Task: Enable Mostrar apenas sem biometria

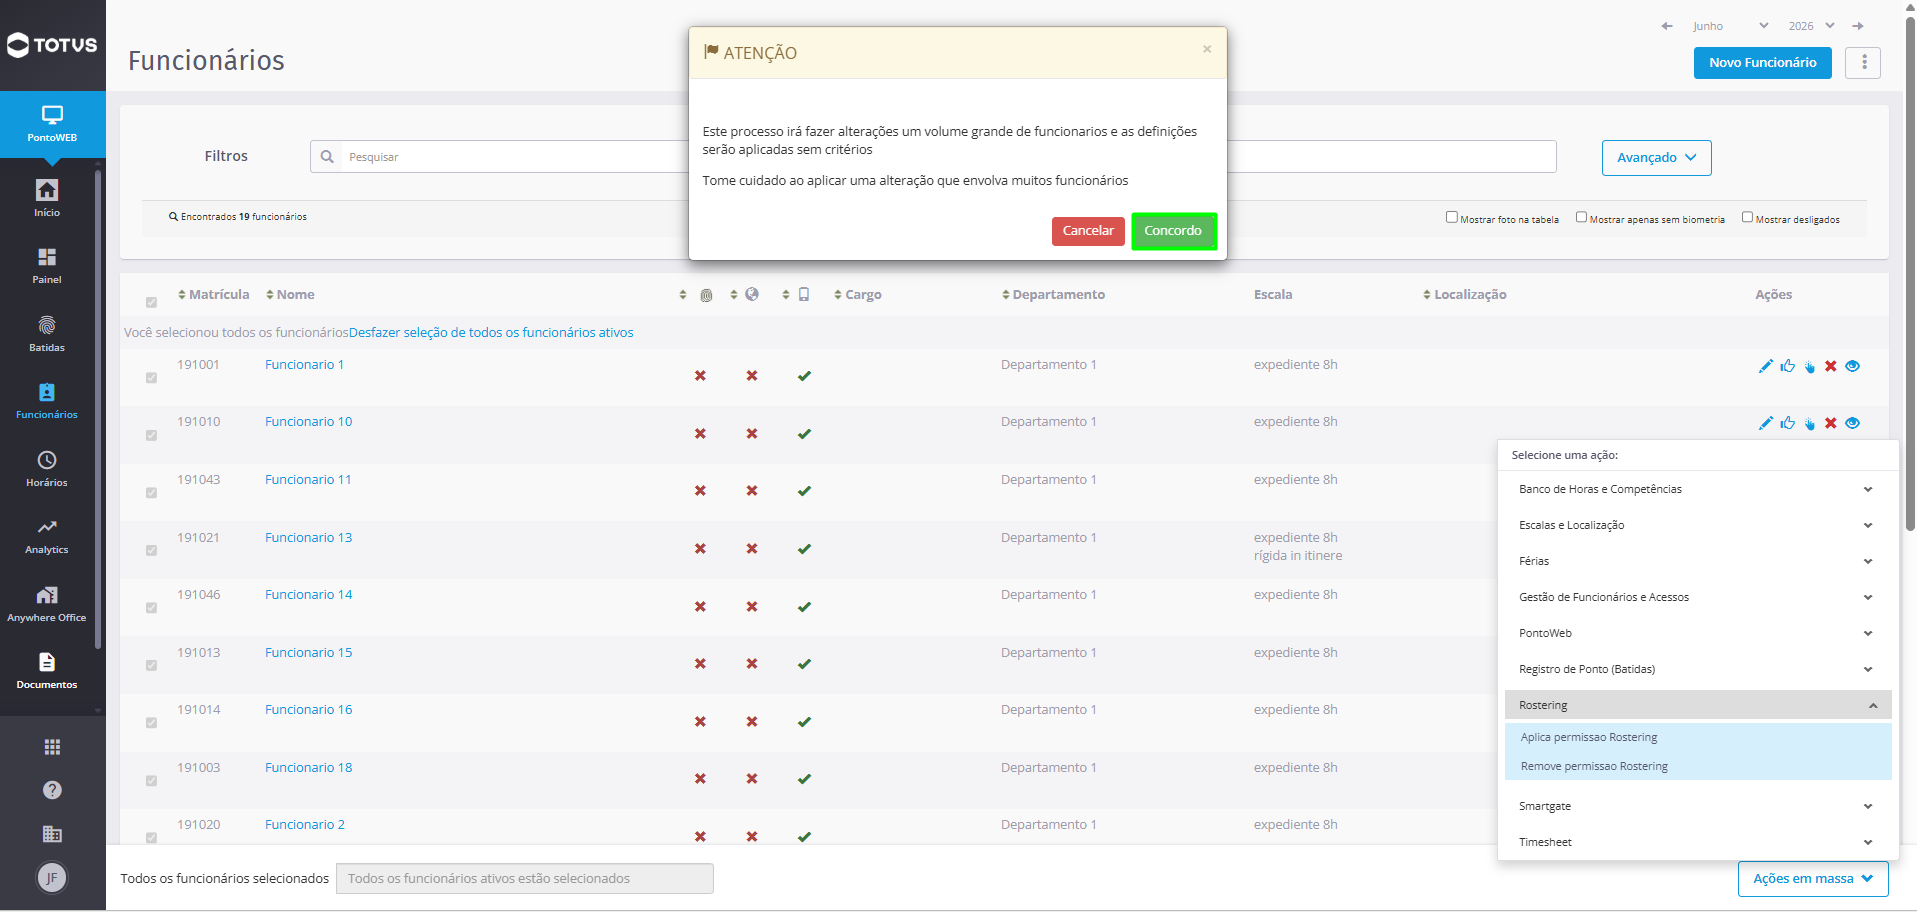Action: pyautogui.click(x=1581, y=217)
